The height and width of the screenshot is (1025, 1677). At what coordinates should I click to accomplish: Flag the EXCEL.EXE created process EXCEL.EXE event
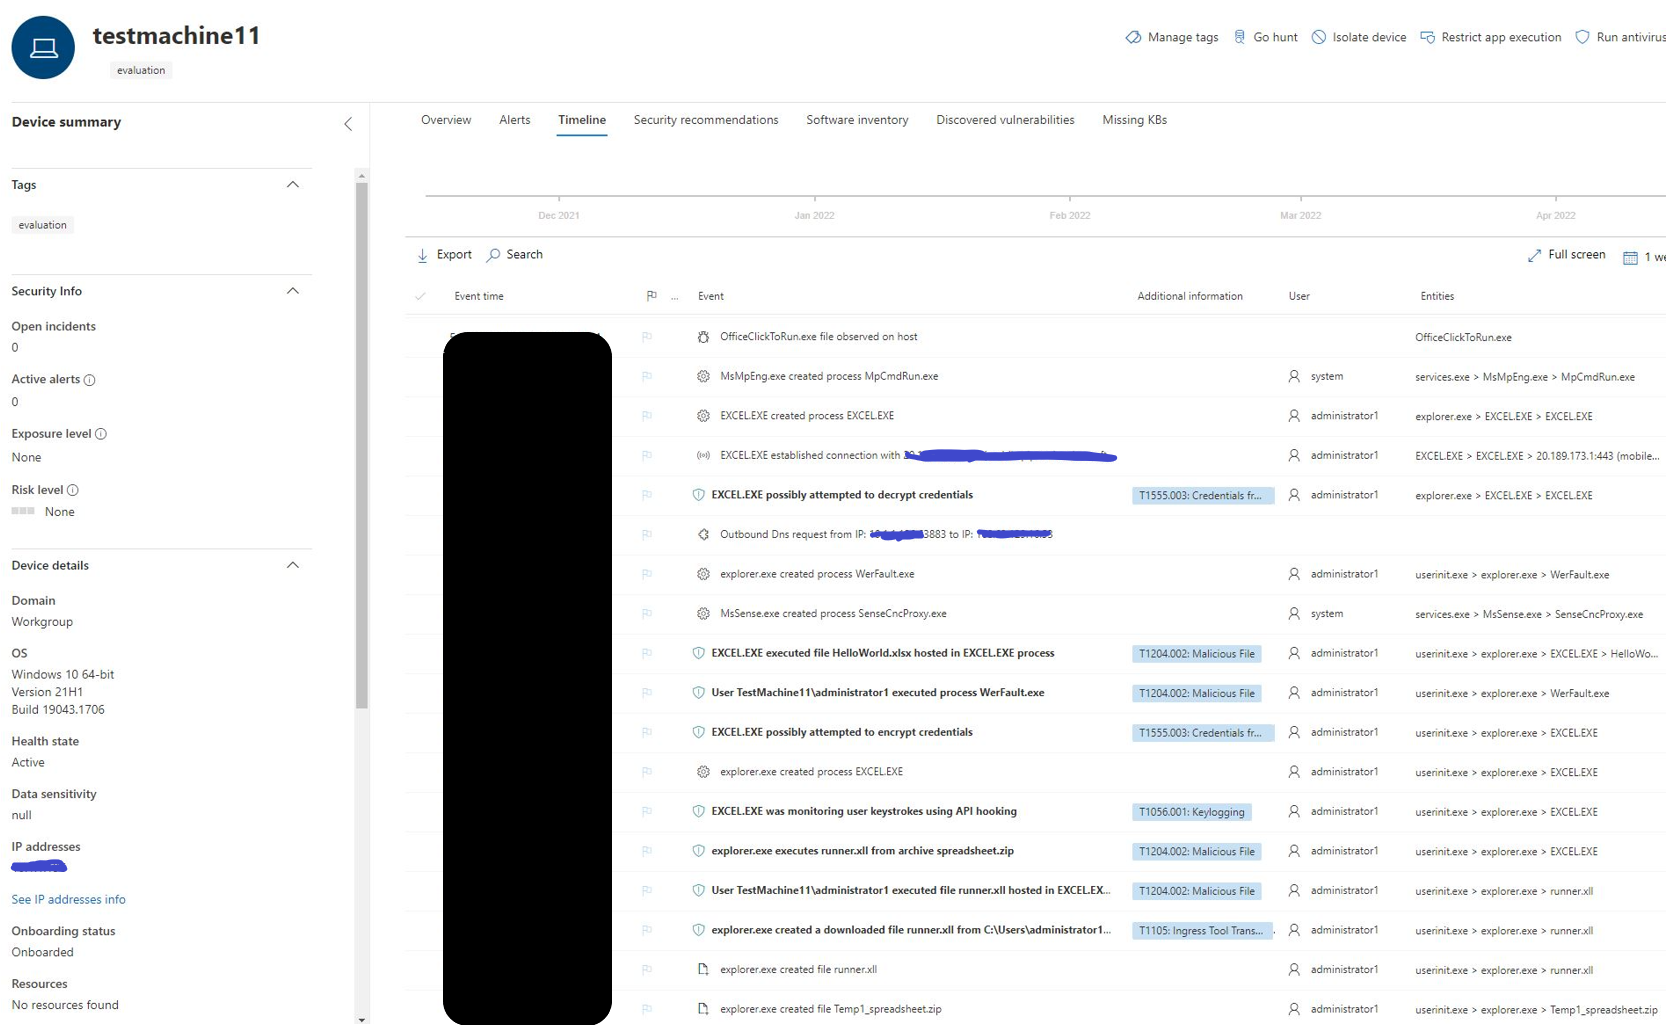coord(647,416)
